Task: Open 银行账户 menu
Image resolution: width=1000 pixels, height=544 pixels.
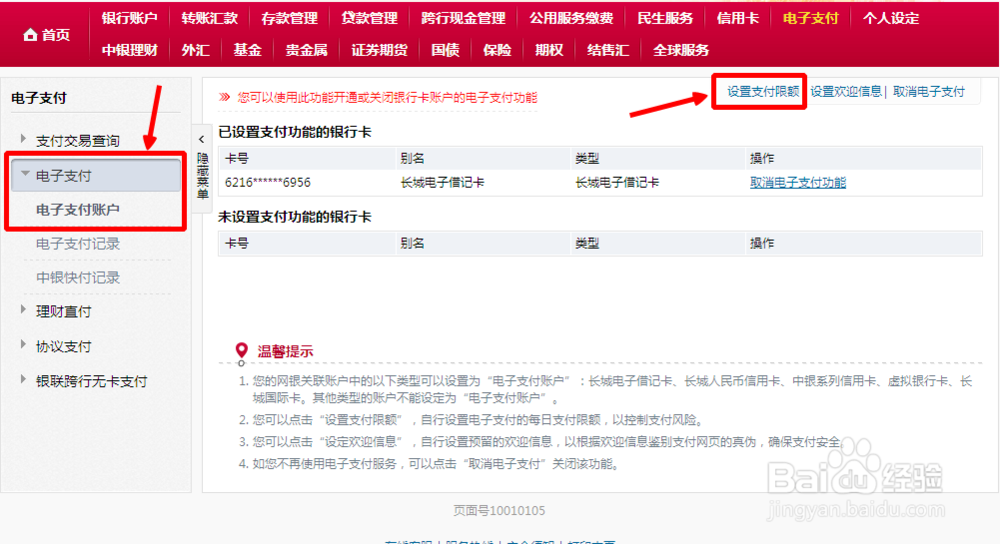Action: pos(129,18)
